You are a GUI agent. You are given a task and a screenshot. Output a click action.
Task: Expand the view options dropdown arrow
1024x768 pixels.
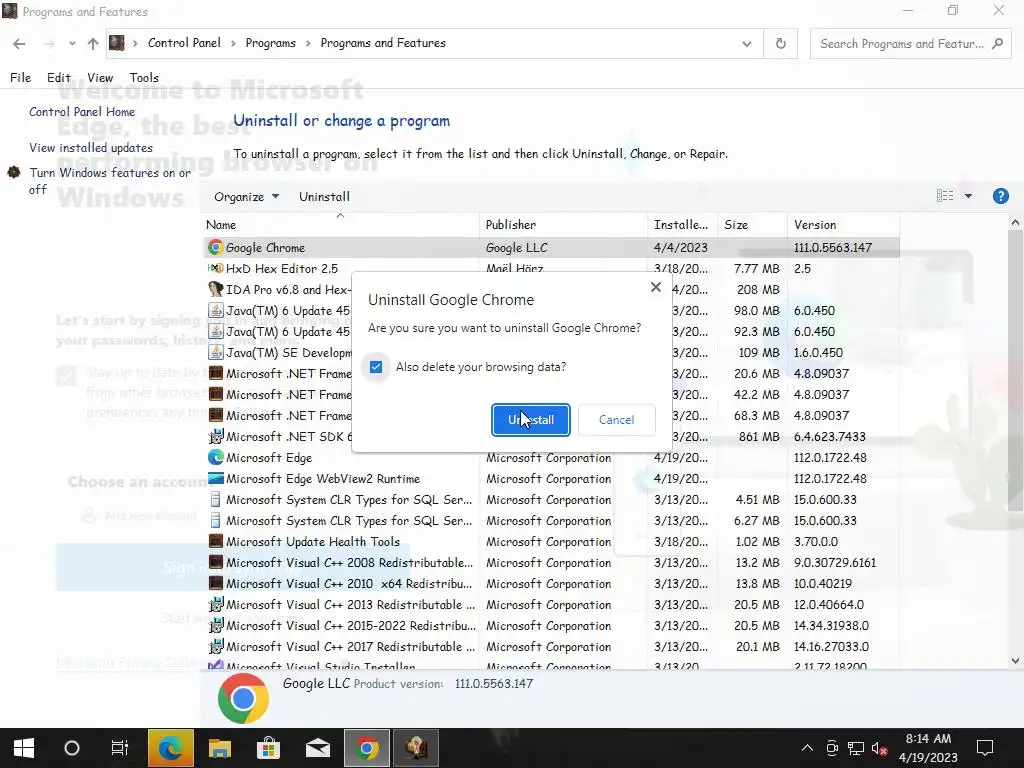point(968,196)
